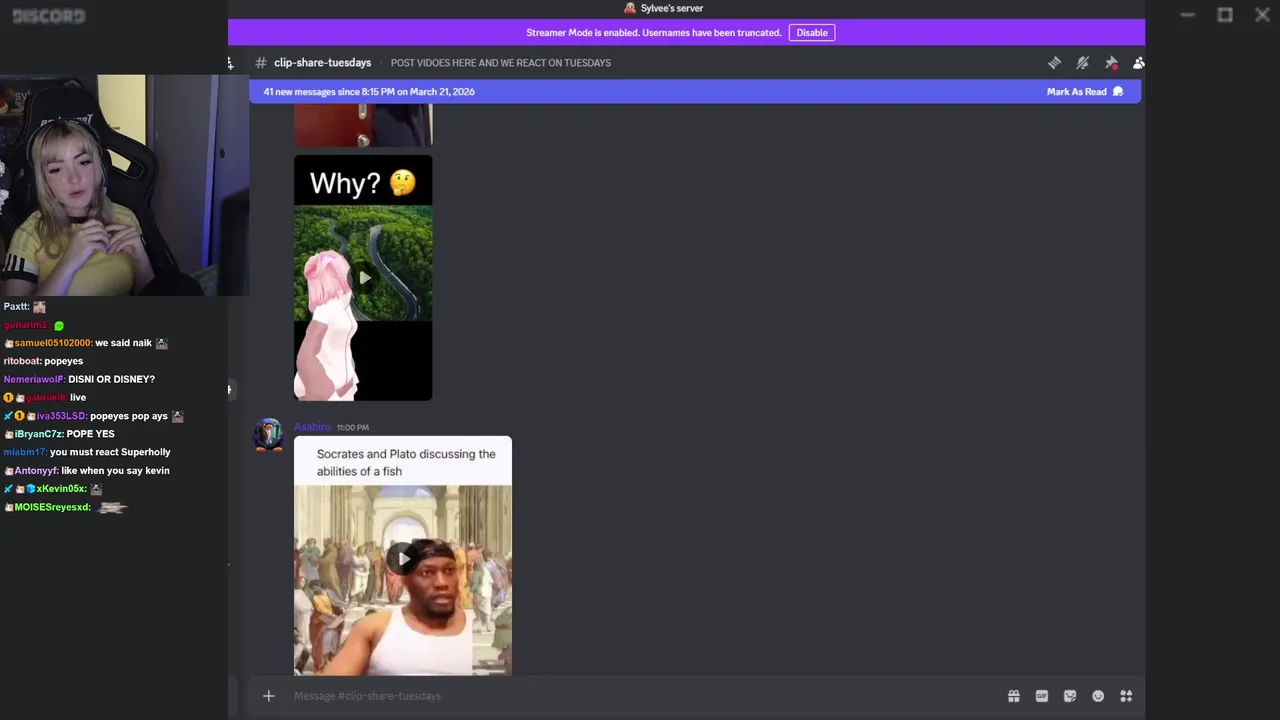
Task: Click chat username samuel05102000
Action: coord(53,344)
